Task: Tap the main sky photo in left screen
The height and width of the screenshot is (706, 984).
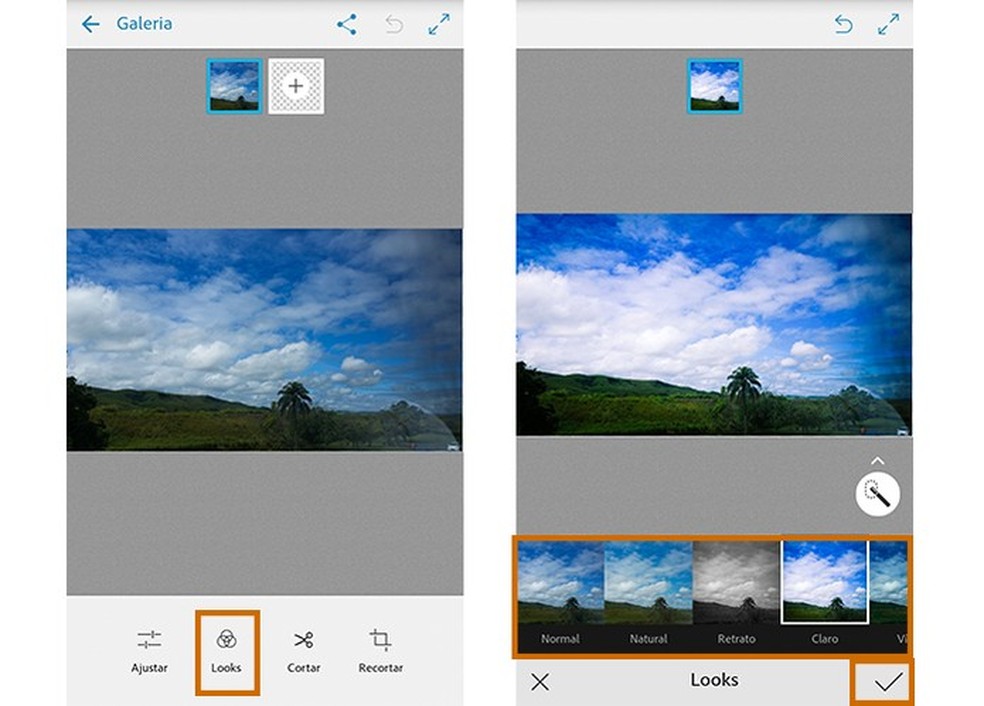Action: coord(264,340)
